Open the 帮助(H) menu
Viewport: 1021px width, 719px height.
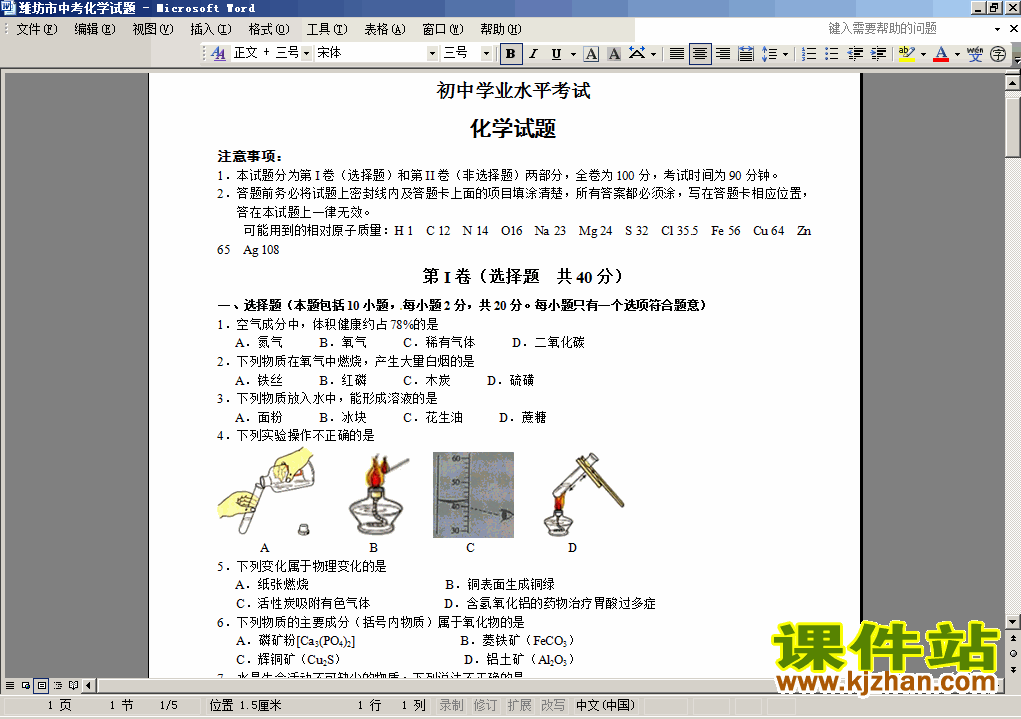click(x=501, y=29)
